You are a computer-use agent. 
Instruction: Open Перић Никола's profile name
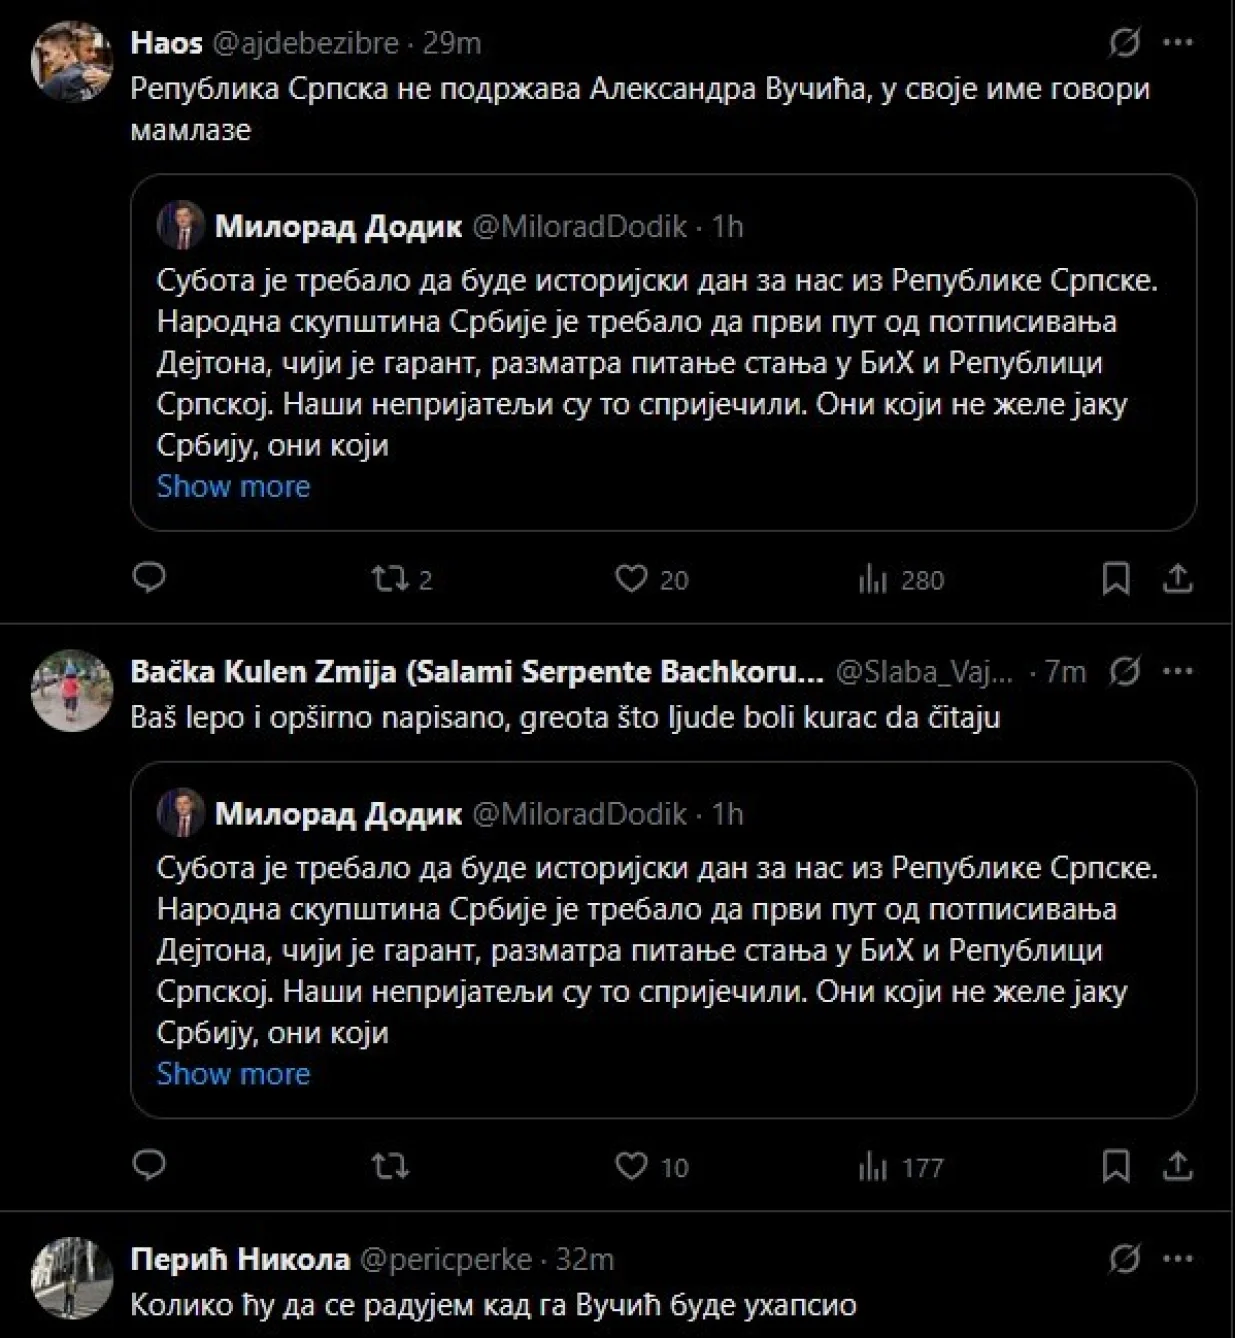[x=240, y=1259]
